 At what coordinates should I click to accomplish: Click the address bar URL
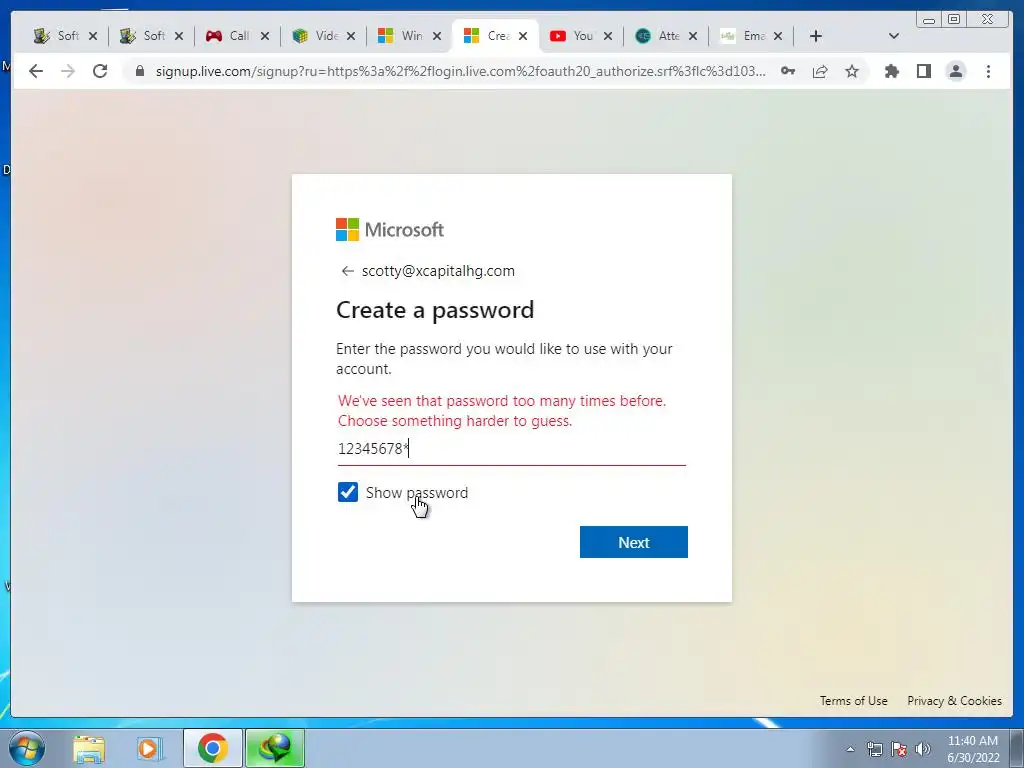pos(460,71)
